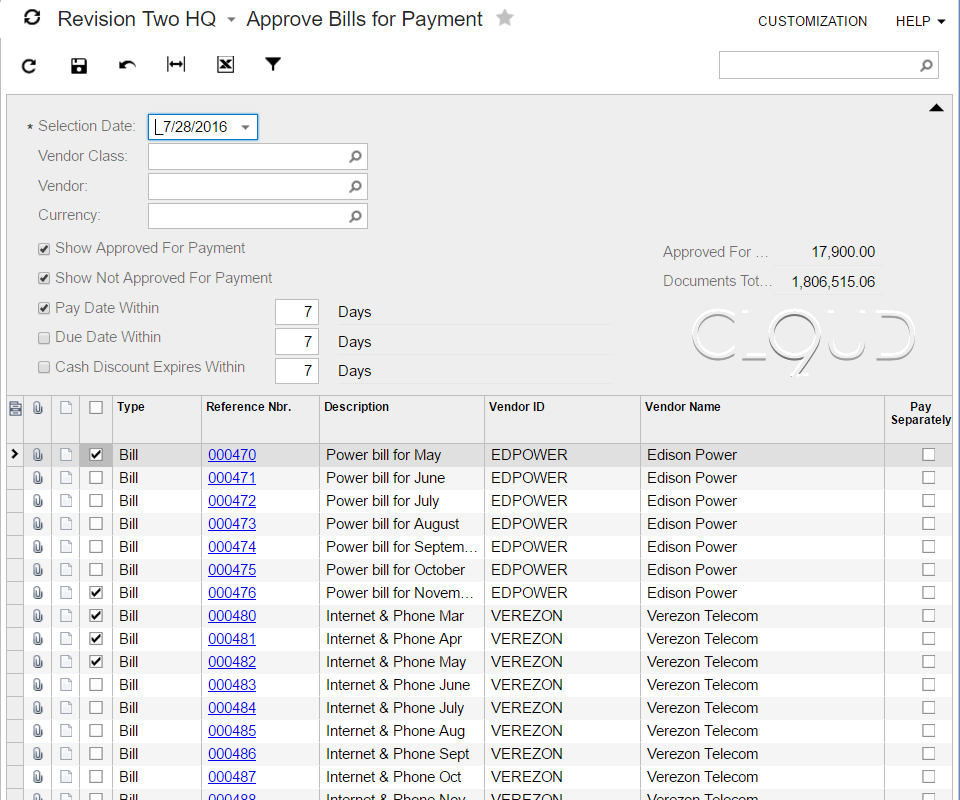Open note for bill 000484
The width and height of the screenshot is (960, 800).
66,708
